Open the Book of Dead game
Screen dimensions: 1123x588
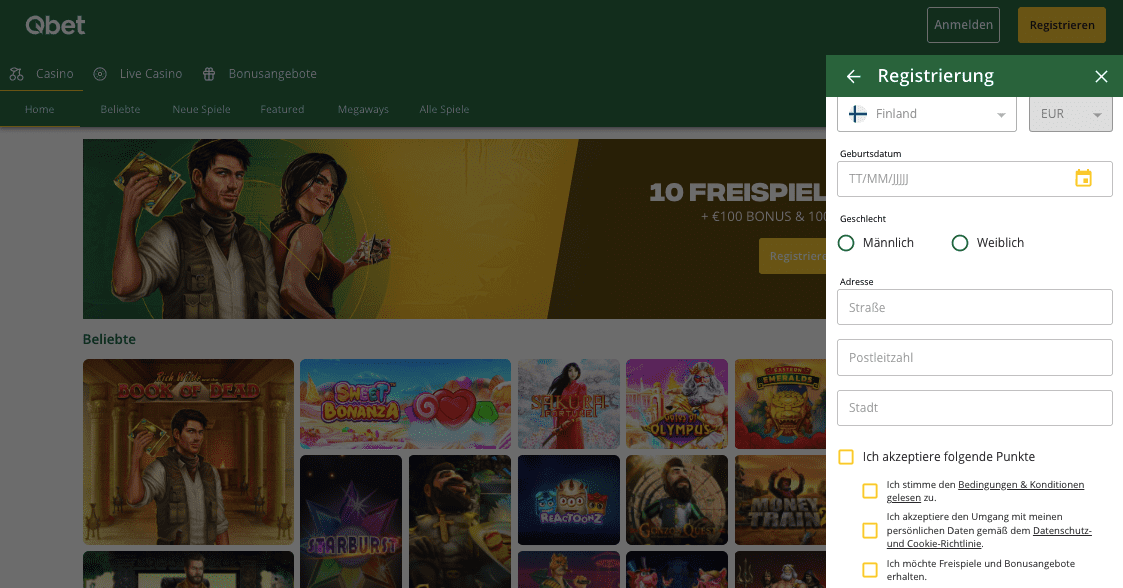pos(188,452)
